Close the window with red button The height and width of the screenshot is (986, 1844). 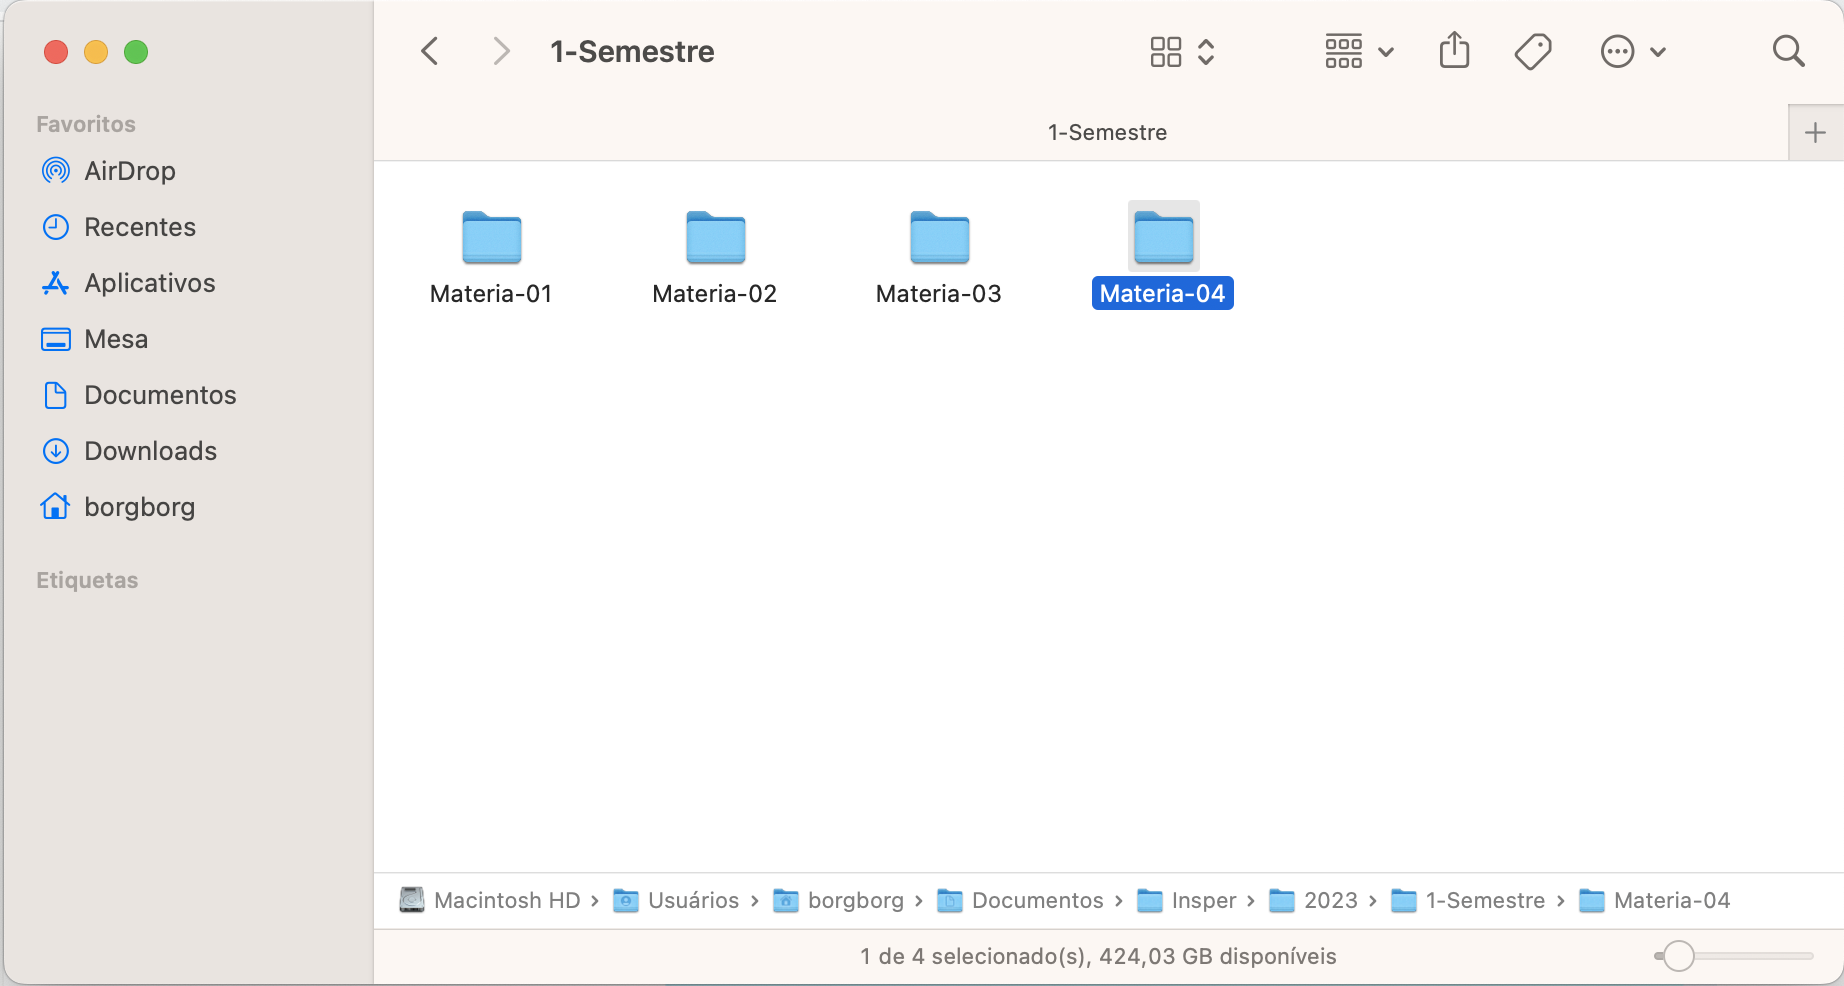56,52
